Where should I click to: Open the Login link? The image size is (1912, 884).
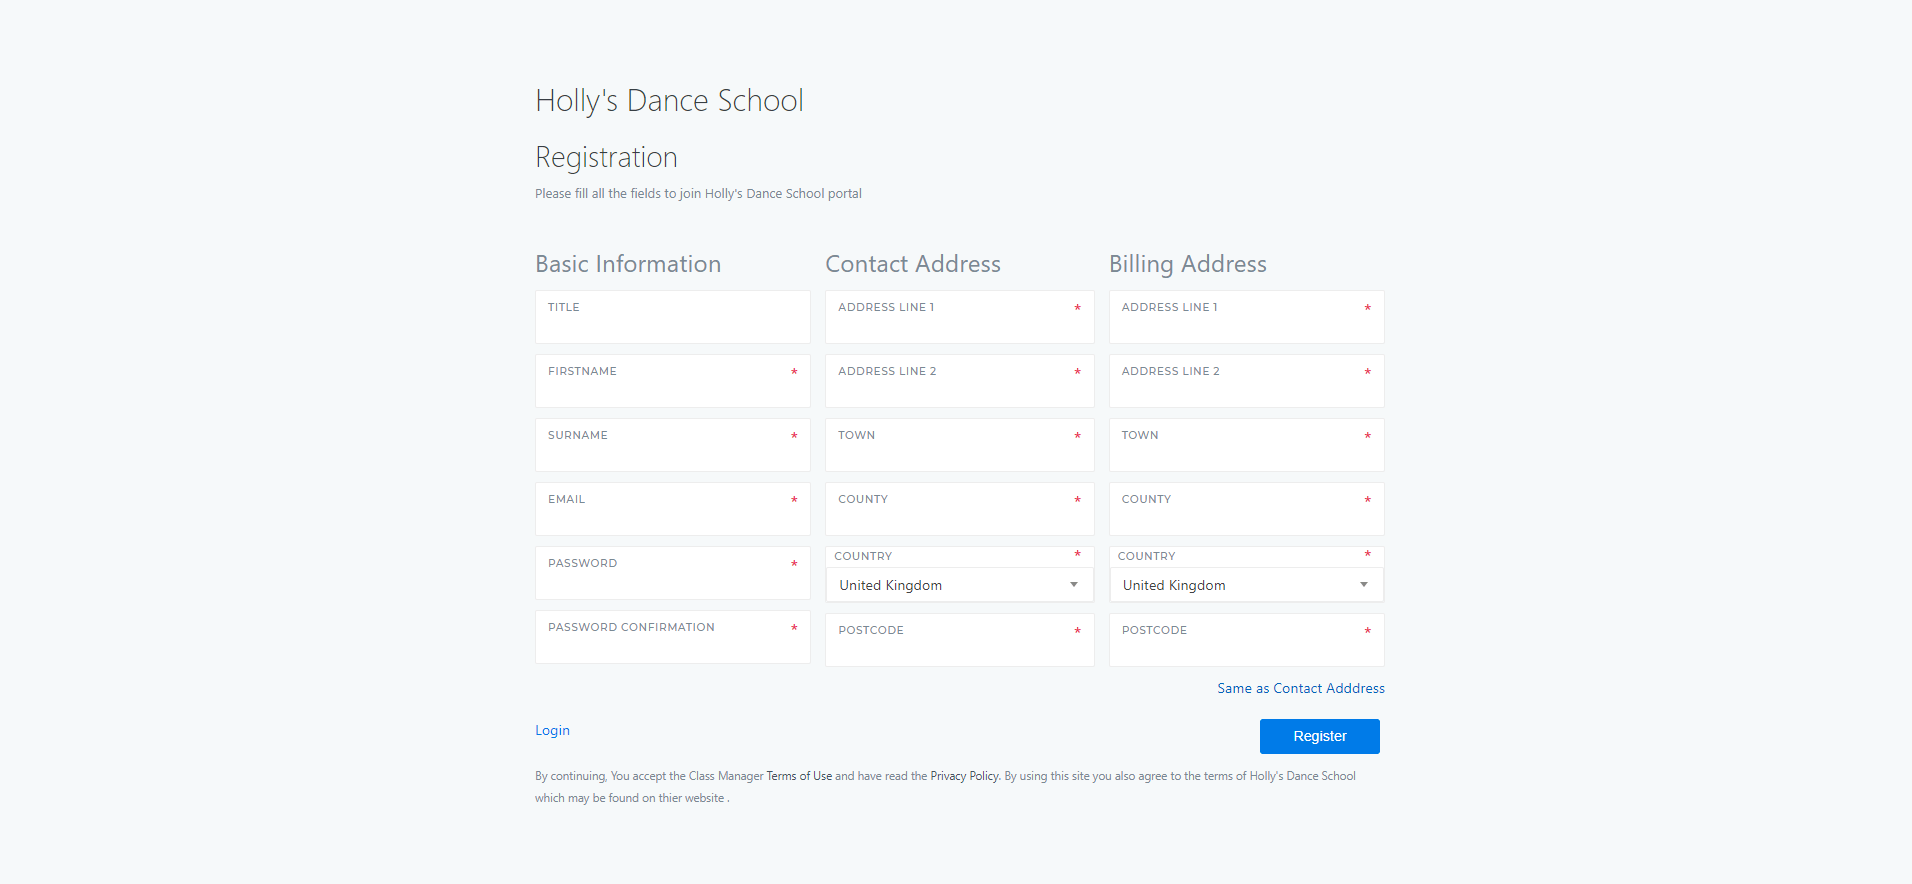click(552, 730)
